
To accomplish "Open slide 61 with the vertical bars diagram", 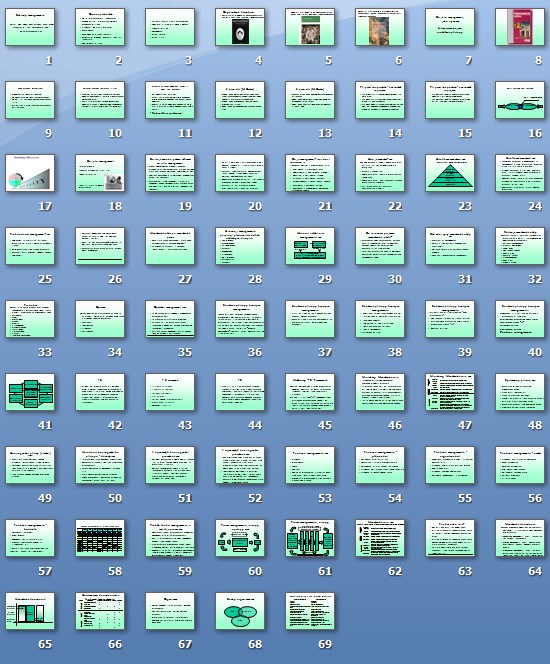I will pyautogui.click(x=310, y=538).
